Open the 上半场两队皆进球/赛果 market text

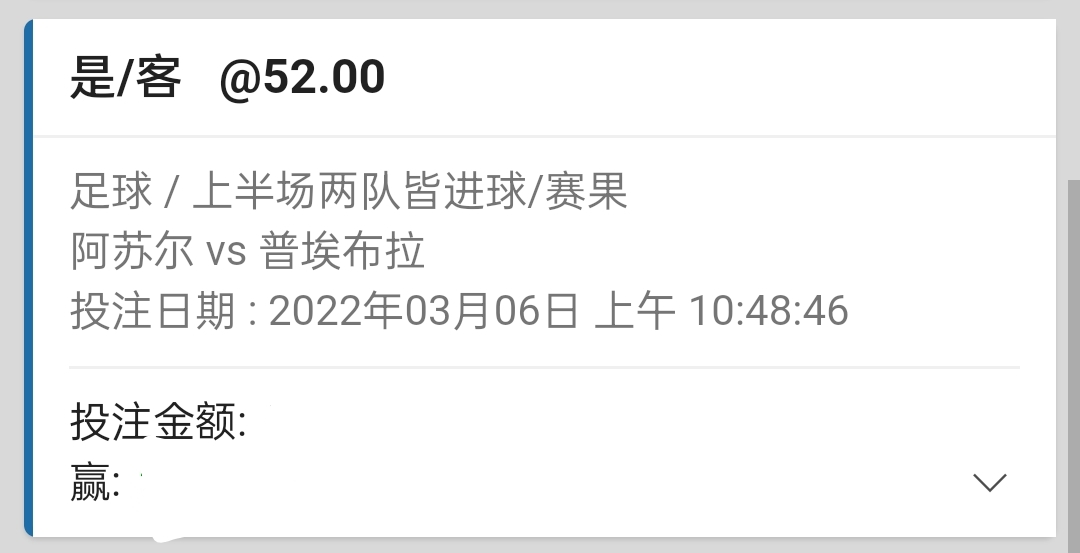click(411, 191)
